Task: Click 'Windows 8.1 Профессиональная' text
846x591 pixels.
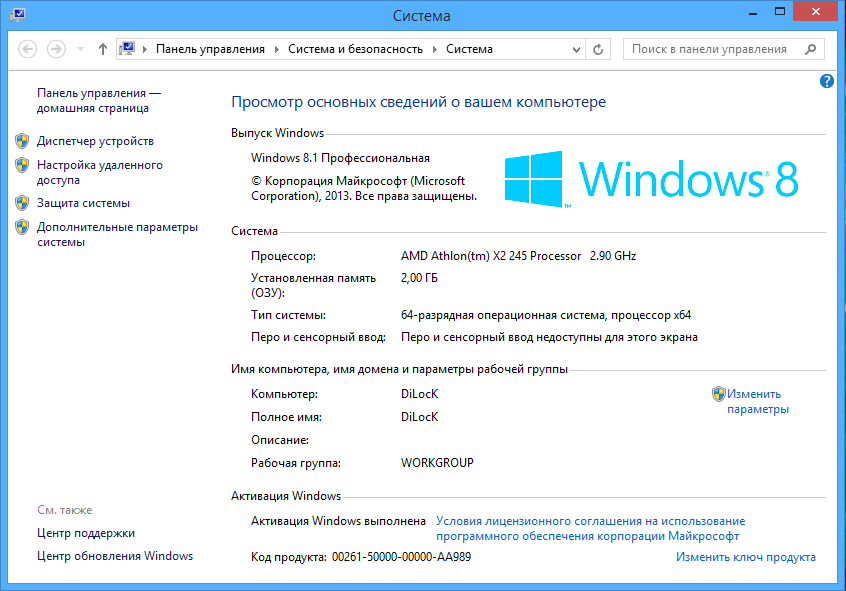Action: tap(340, 158)
